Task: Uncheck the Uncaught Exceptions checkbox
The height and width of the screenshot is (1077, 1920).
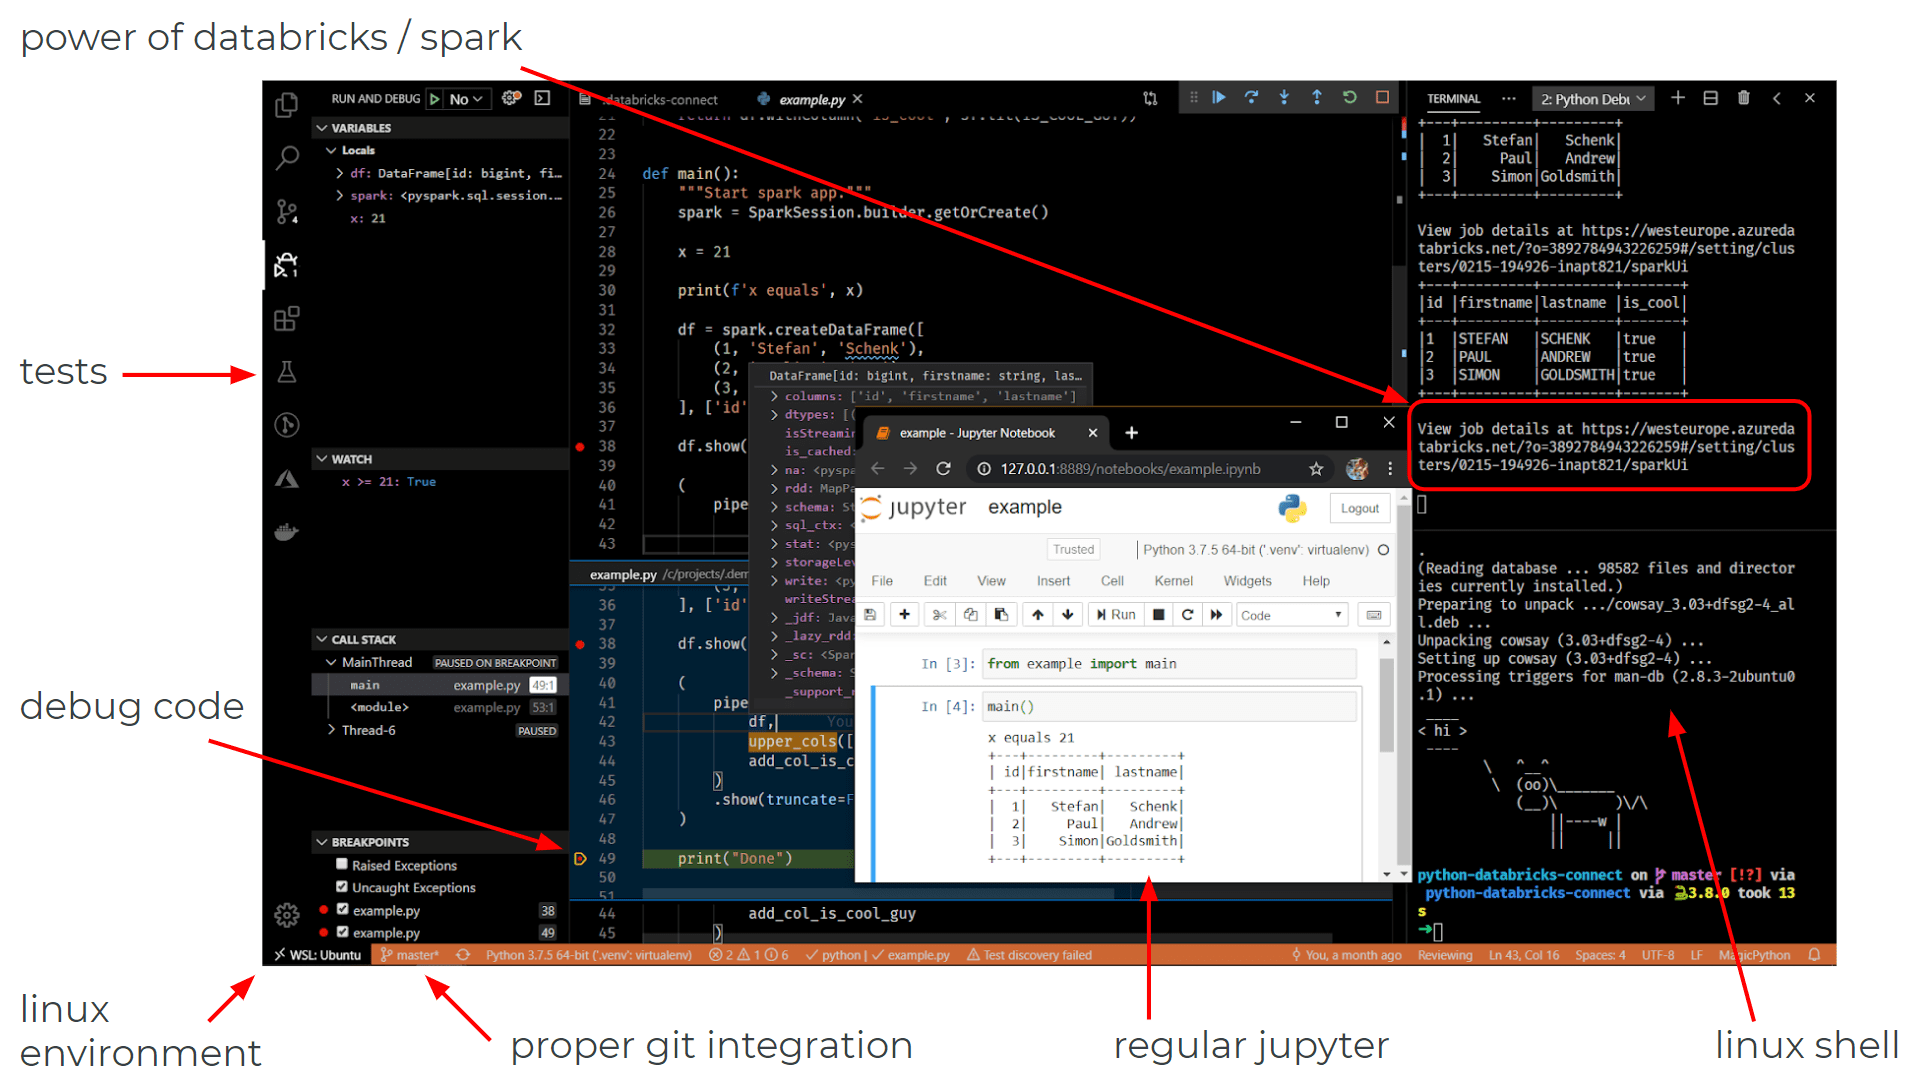Action: coord(341,887)
